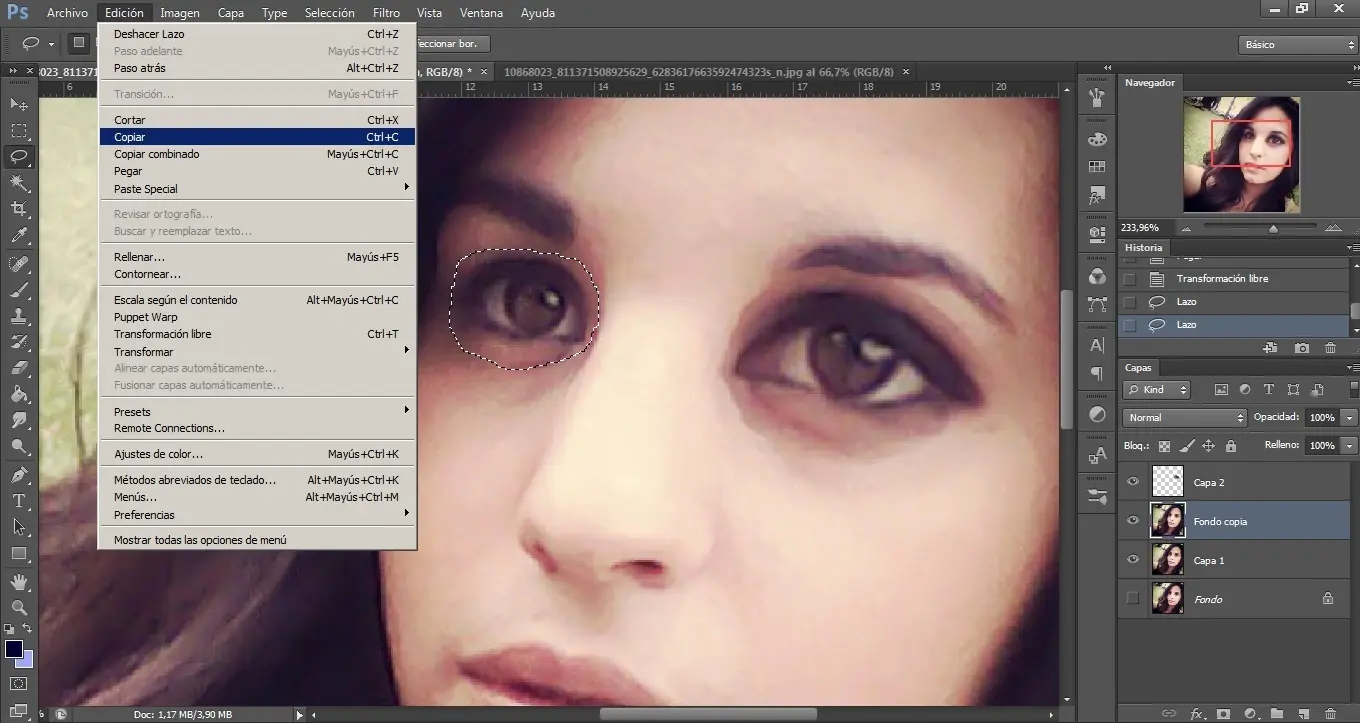Delete current history state with trash icon
Screen dimensions: 1360x723
pos(1330,348)
